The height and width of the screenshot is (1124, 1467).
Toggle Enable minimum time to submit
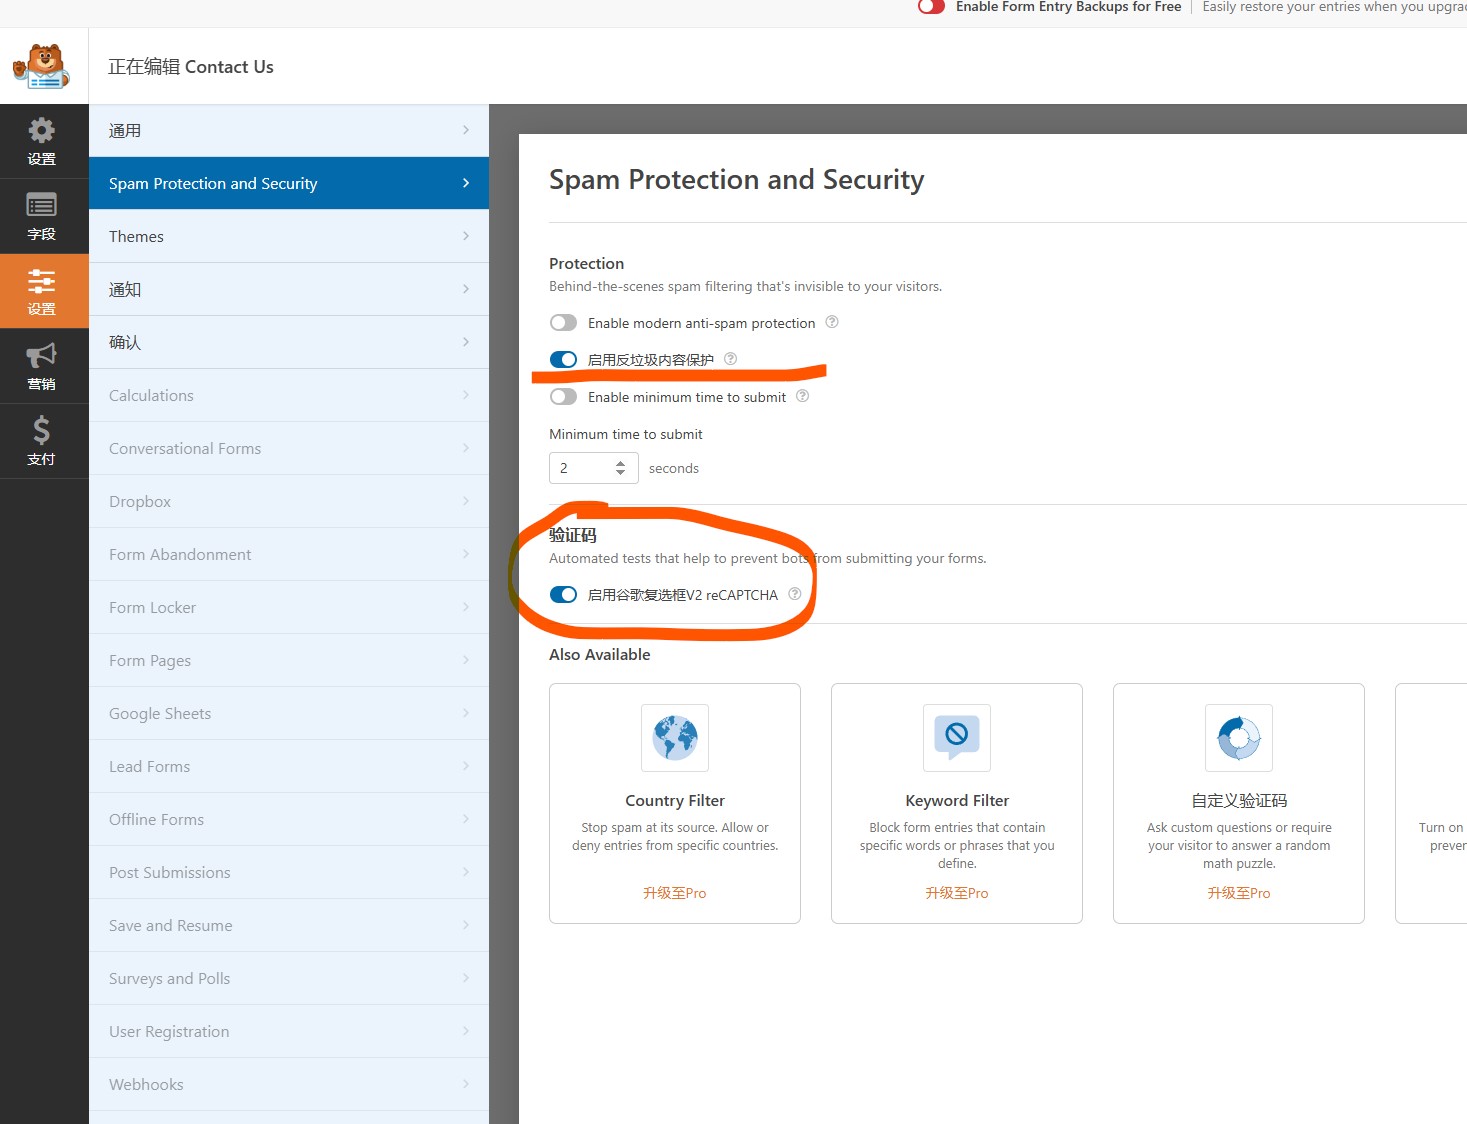pyautogui.click(x=564, y=397)
